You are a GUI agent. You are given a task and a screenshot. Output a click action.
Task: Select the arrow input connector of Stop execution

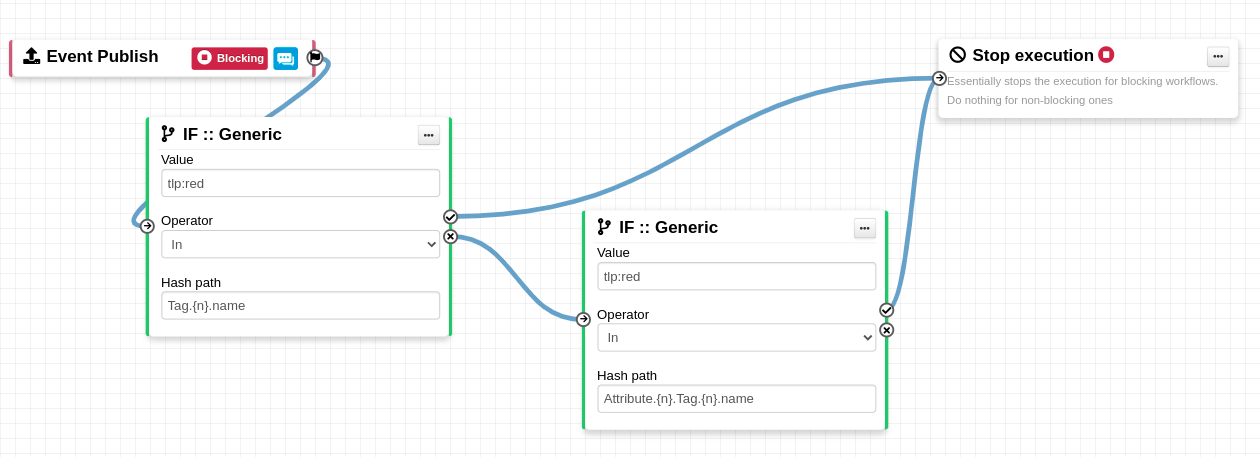click(939, 78)
